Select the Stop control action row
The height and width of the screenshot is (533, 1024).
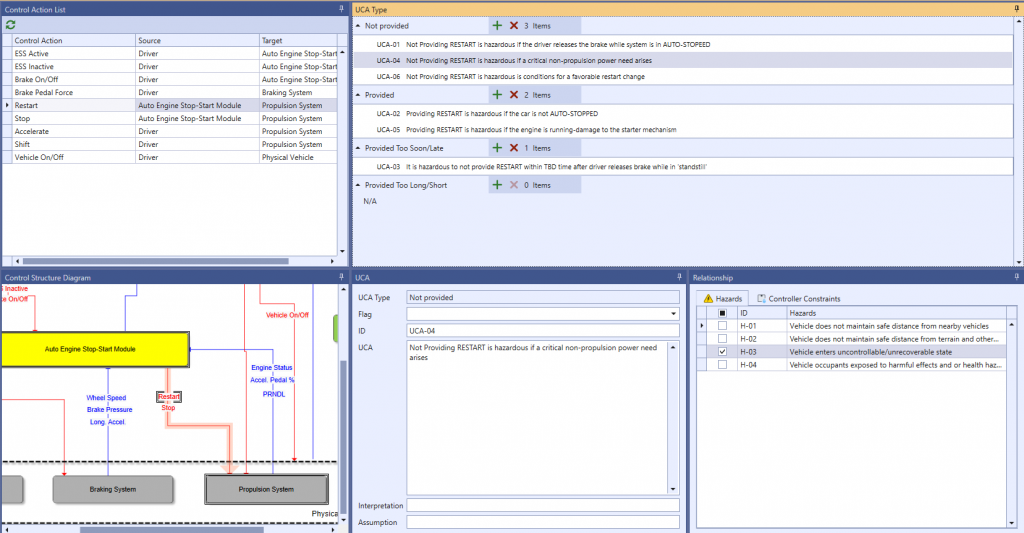[x=170, y=118]
